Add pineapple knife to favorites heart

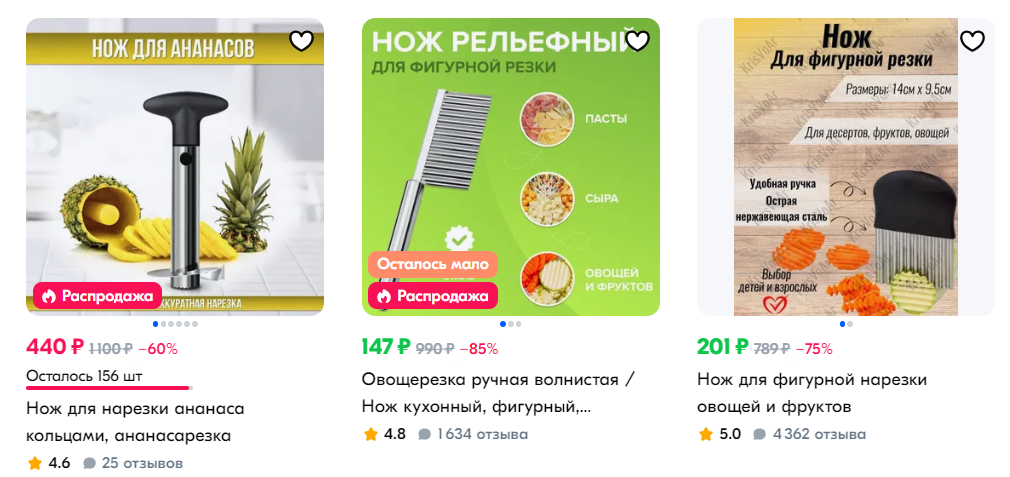(x=301, y=41)
